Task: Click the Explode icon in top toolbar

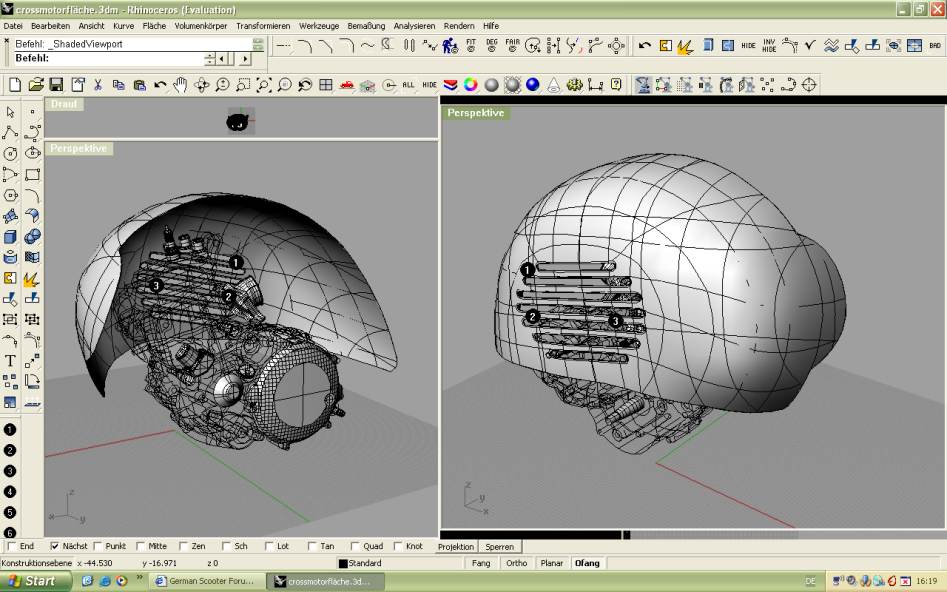Action: (685, 46)
